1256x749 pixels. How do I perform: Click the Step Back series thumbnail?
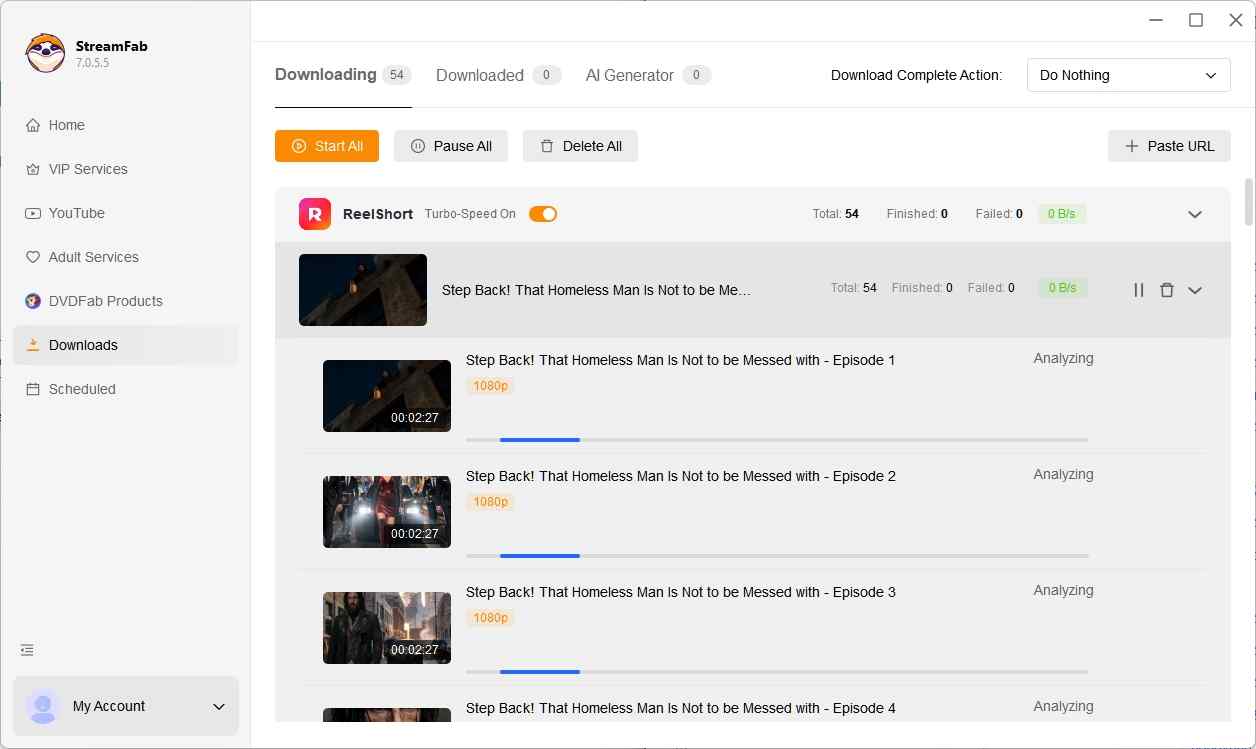(363, 290)
